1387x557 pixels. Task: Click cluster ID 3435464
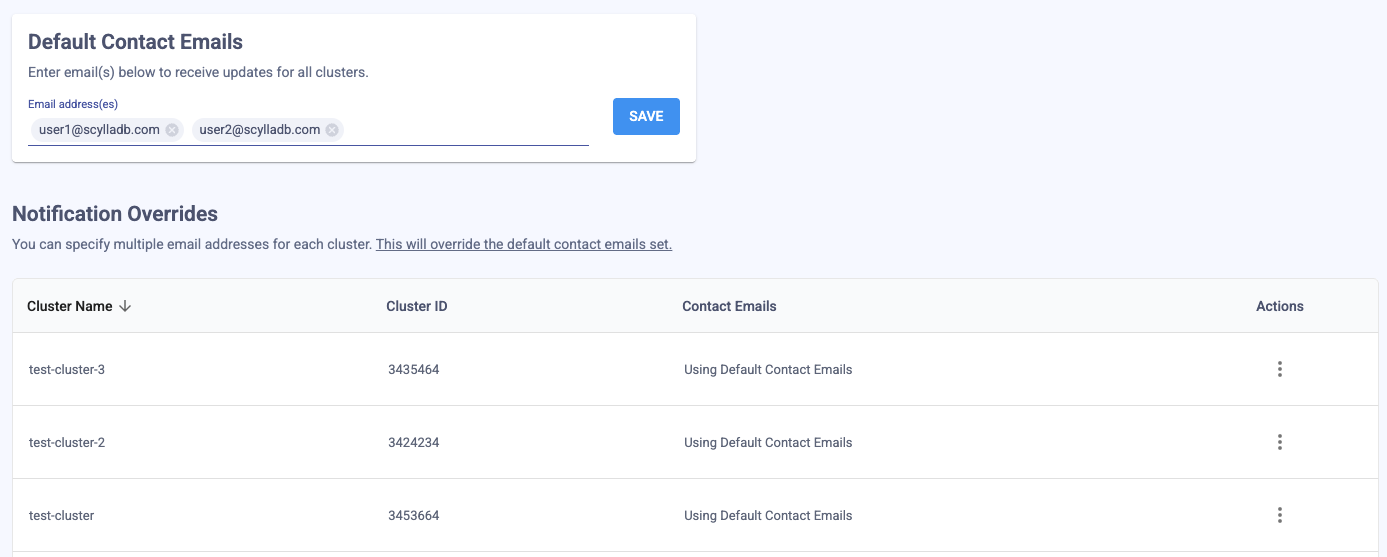(x=413, y=370)
